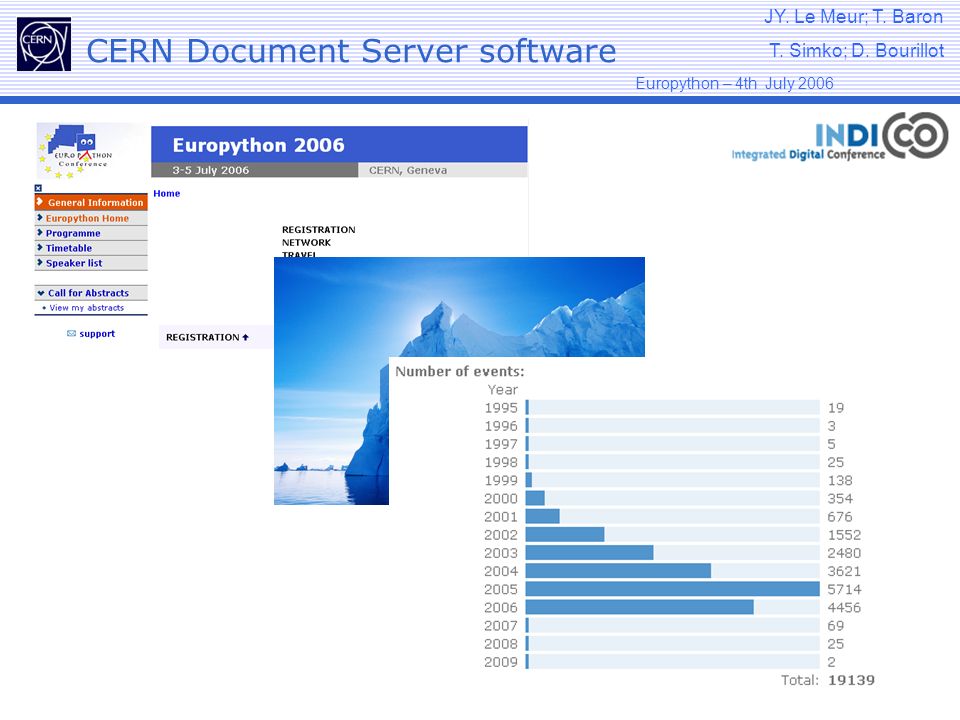Click the Number of events heading
Screen dimensions: 960x720
(460, 371)
